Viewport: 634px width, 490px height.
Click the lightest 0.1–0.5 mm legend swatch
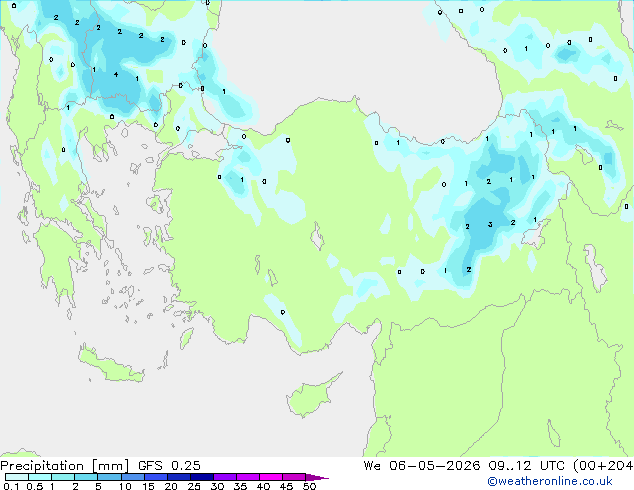tap(17, 477)
